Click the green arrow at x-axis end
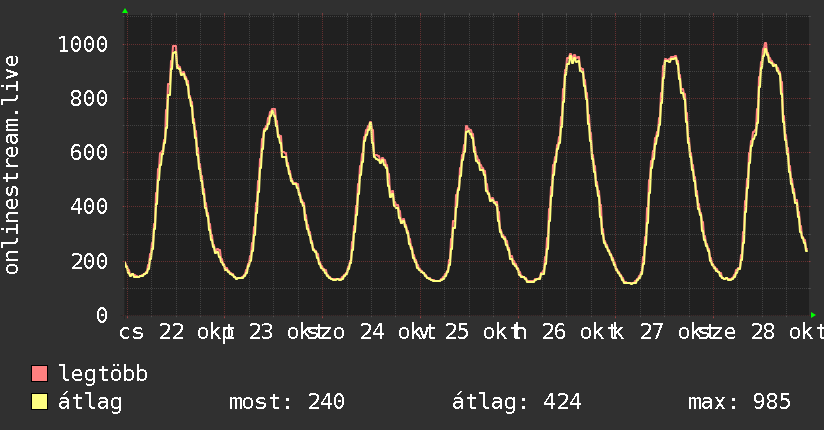Screen dimensions: 824x430 click(813, 315)
